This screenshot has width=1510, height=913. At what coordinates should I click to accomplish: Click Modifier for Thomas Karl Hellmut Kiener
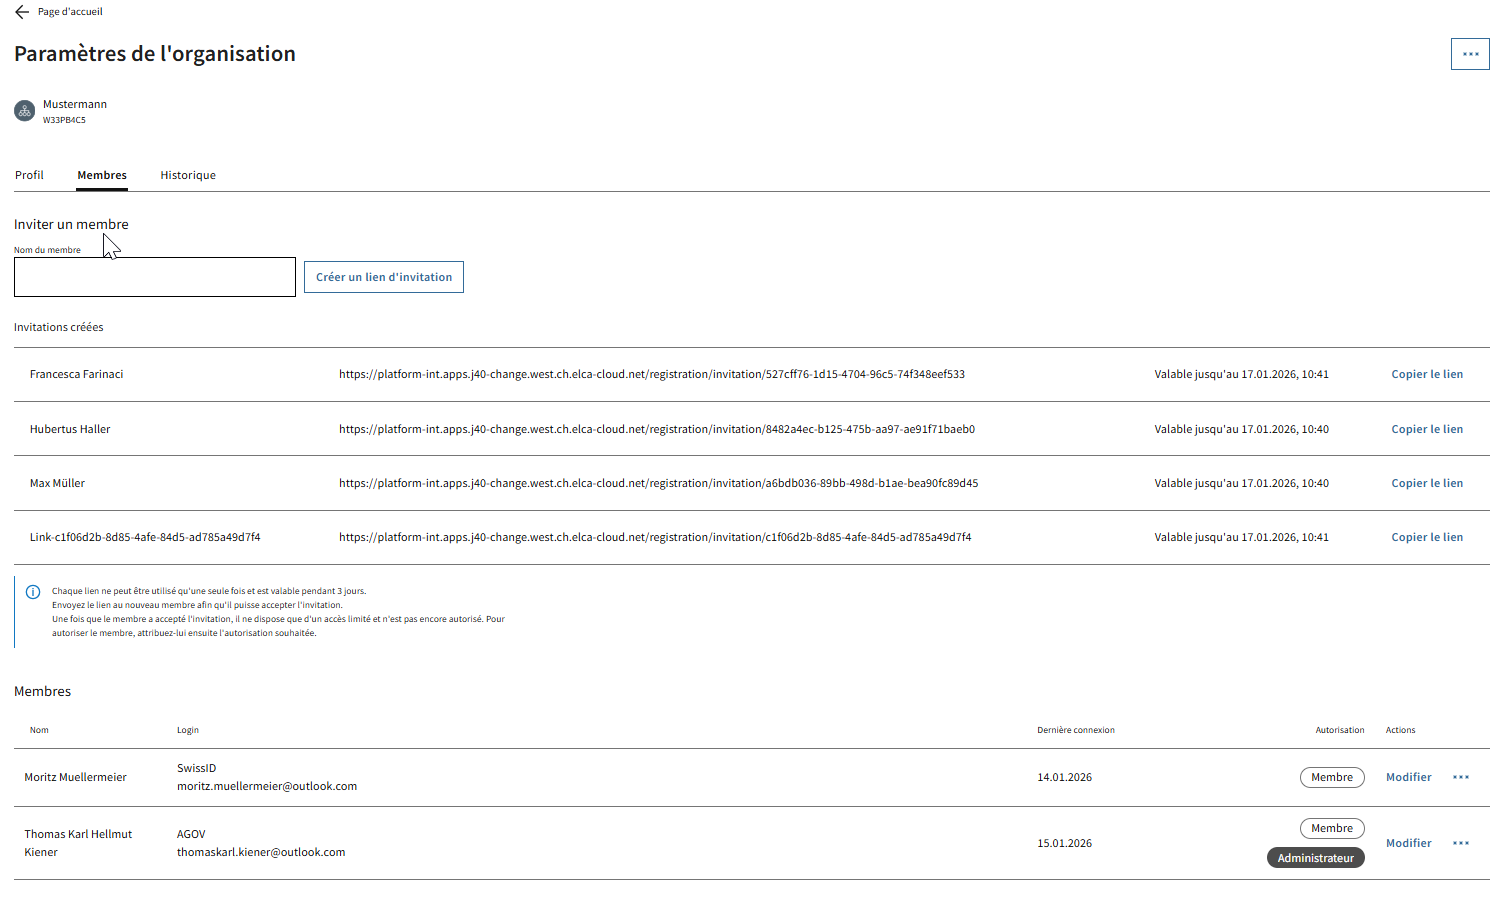(x=1408, y=843)
